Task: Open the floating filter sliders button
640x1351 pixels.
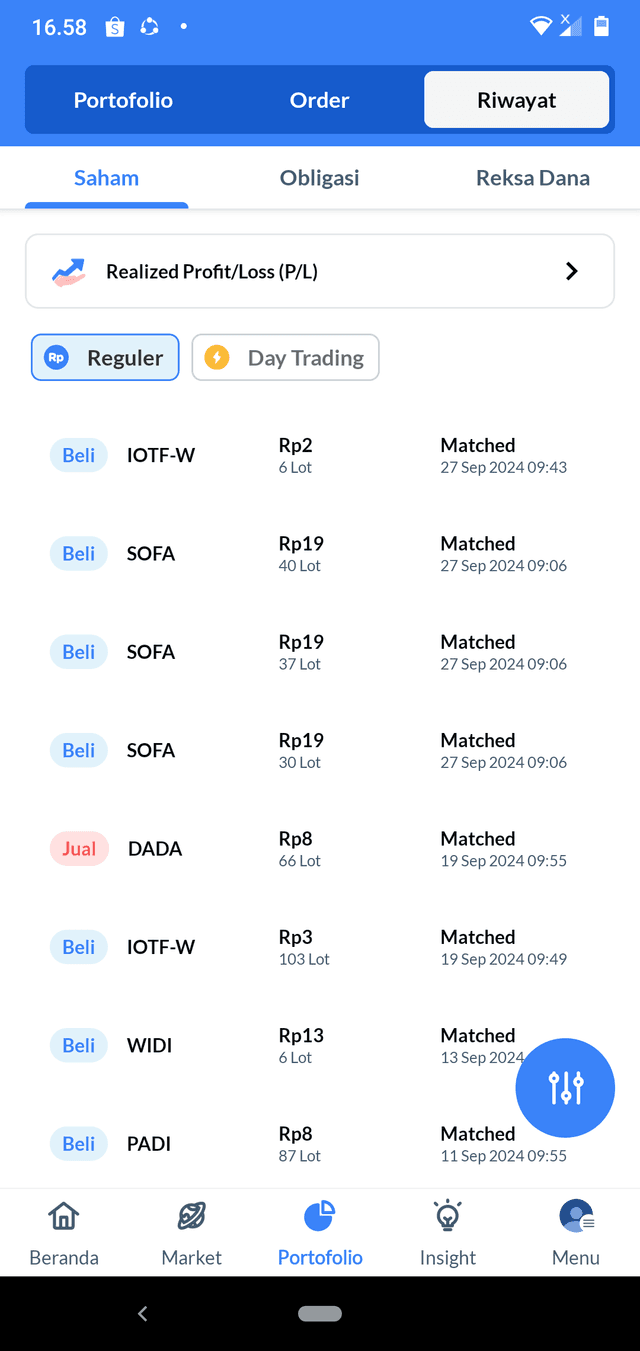Action: pos(565,1088)
